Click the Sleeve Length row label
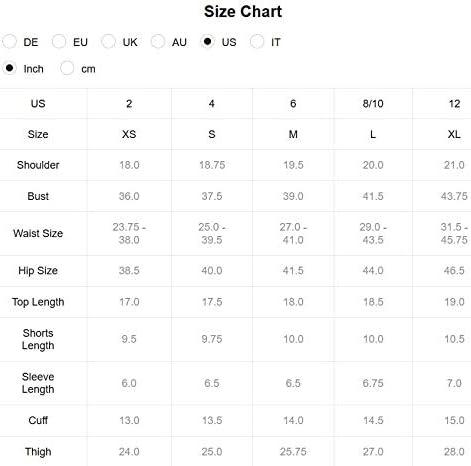Image resolution: width=471 pixels, height=466 pixels. pyautogui.click(x=38, y=383)
